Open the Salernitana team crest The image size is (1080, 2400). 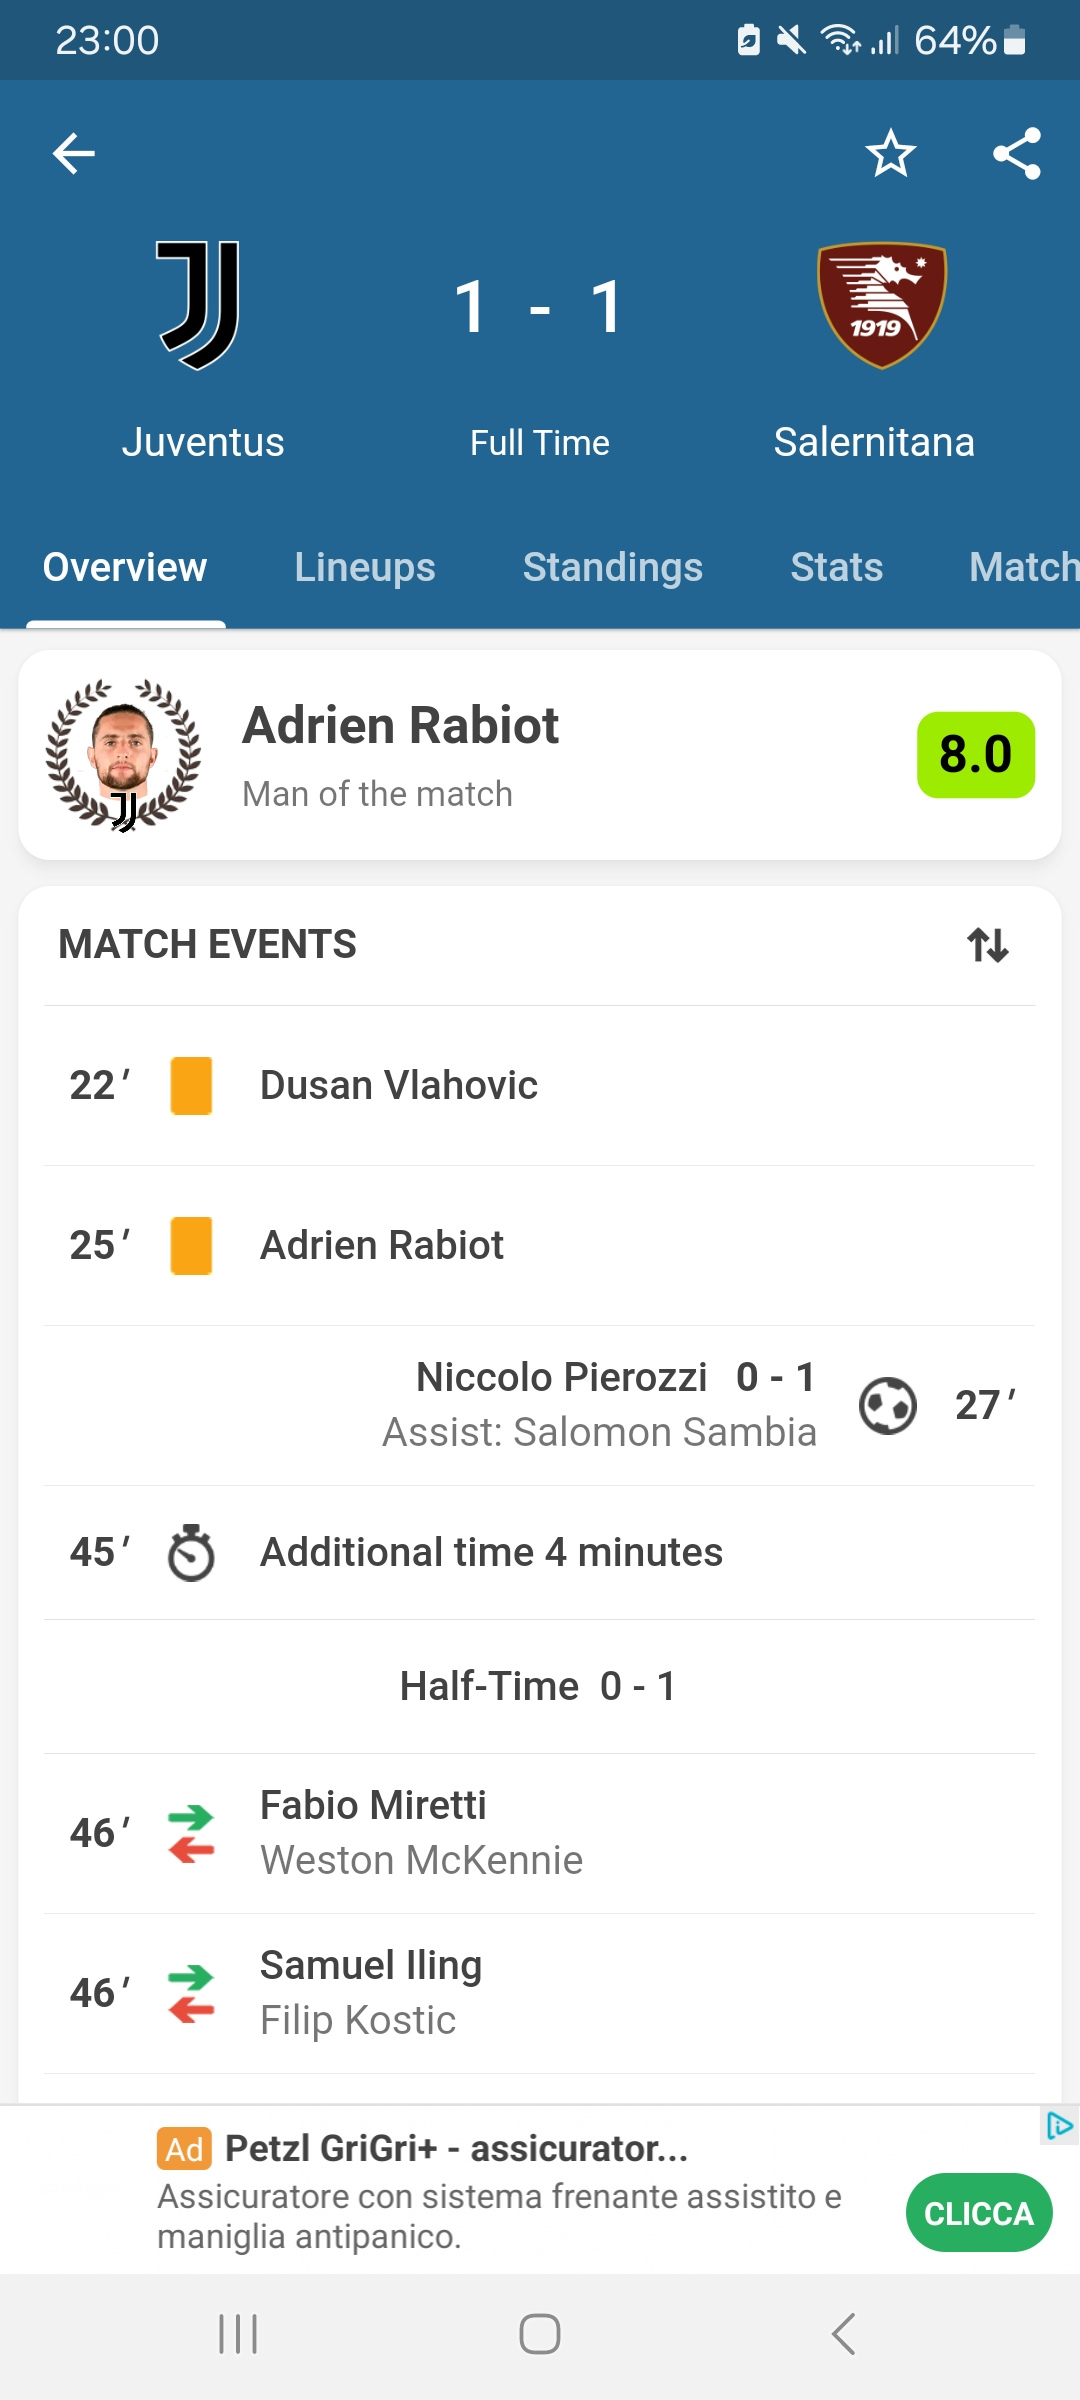pyautogui.click(x=881, y=306)
